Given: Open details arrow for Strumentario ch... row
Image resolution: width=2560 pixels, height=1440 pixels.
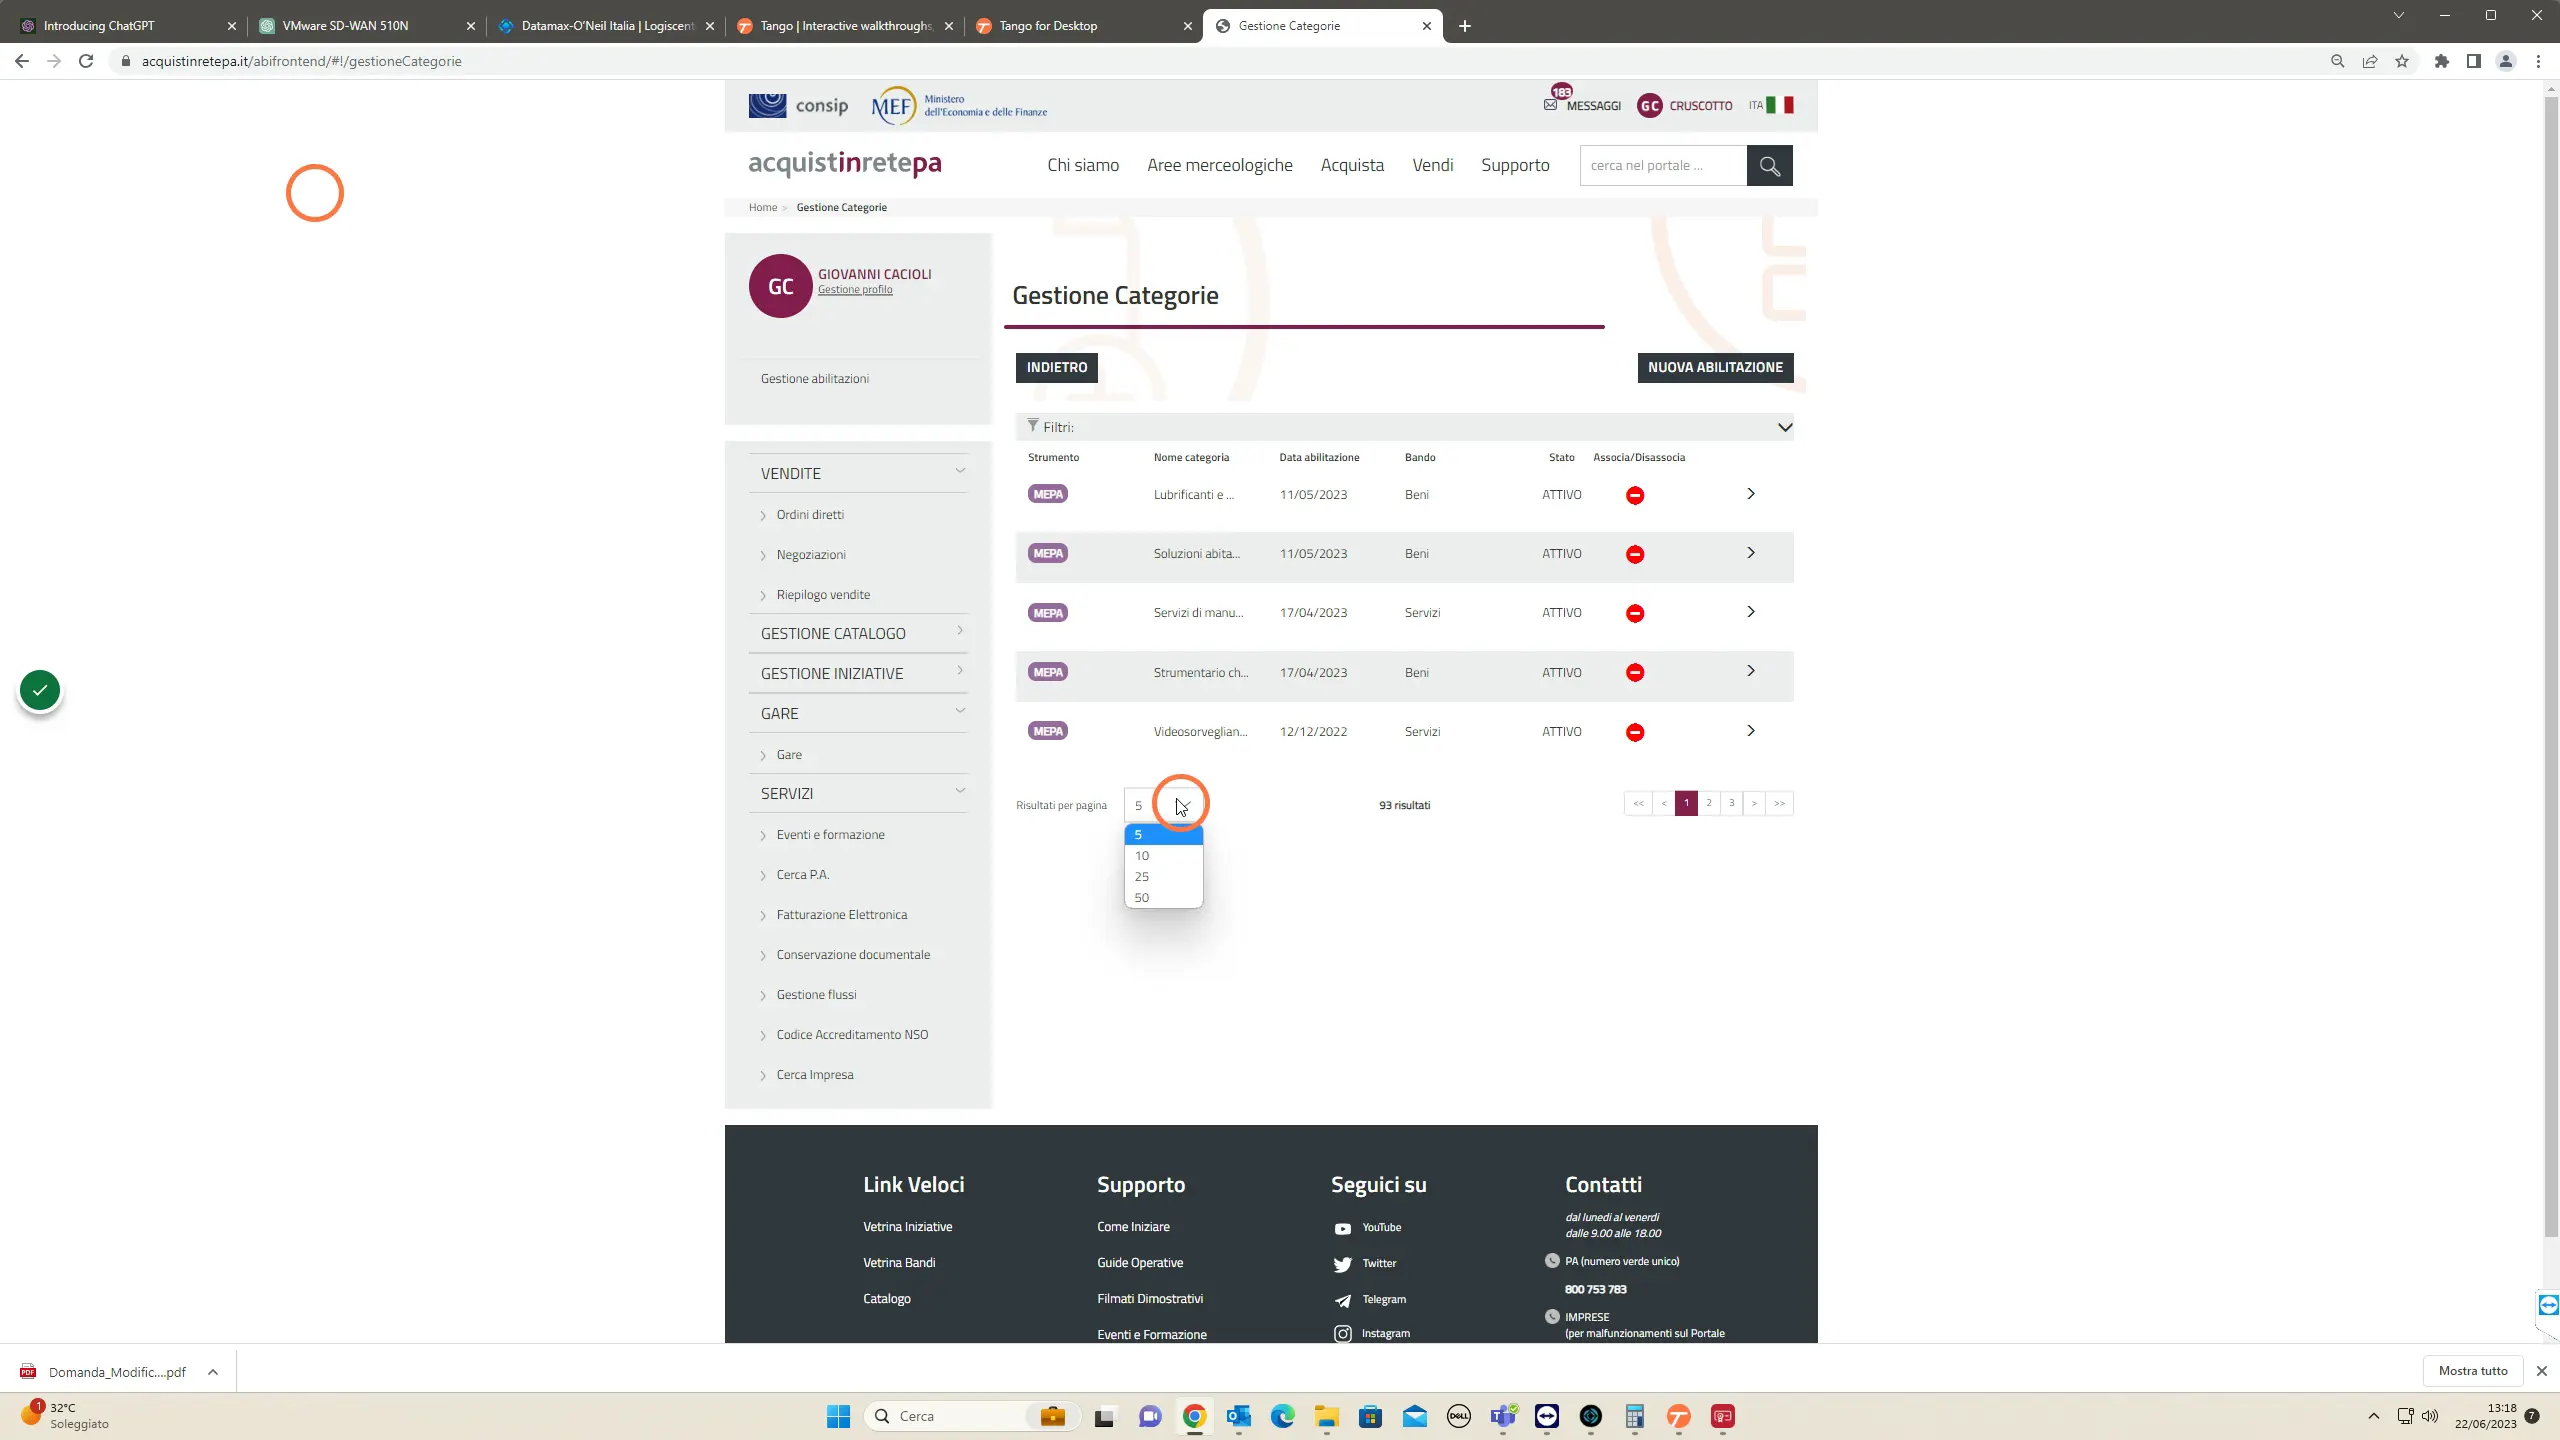Looking at the screenshot, I should click(1751, 671).
